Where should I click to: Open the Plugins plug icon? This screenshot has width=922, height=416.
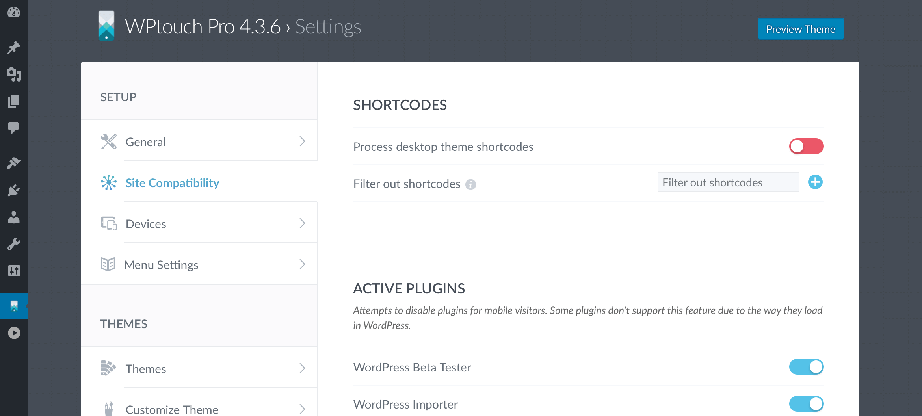tap(14, 190)
